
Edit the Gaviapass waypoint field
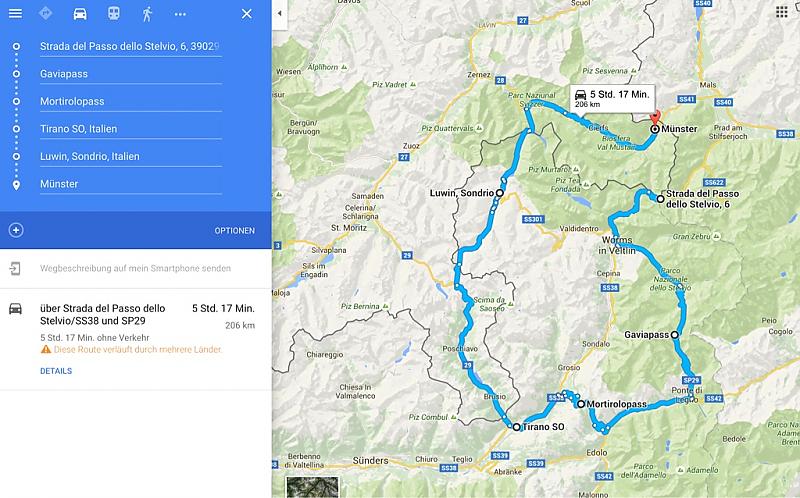tap(131, 74)
